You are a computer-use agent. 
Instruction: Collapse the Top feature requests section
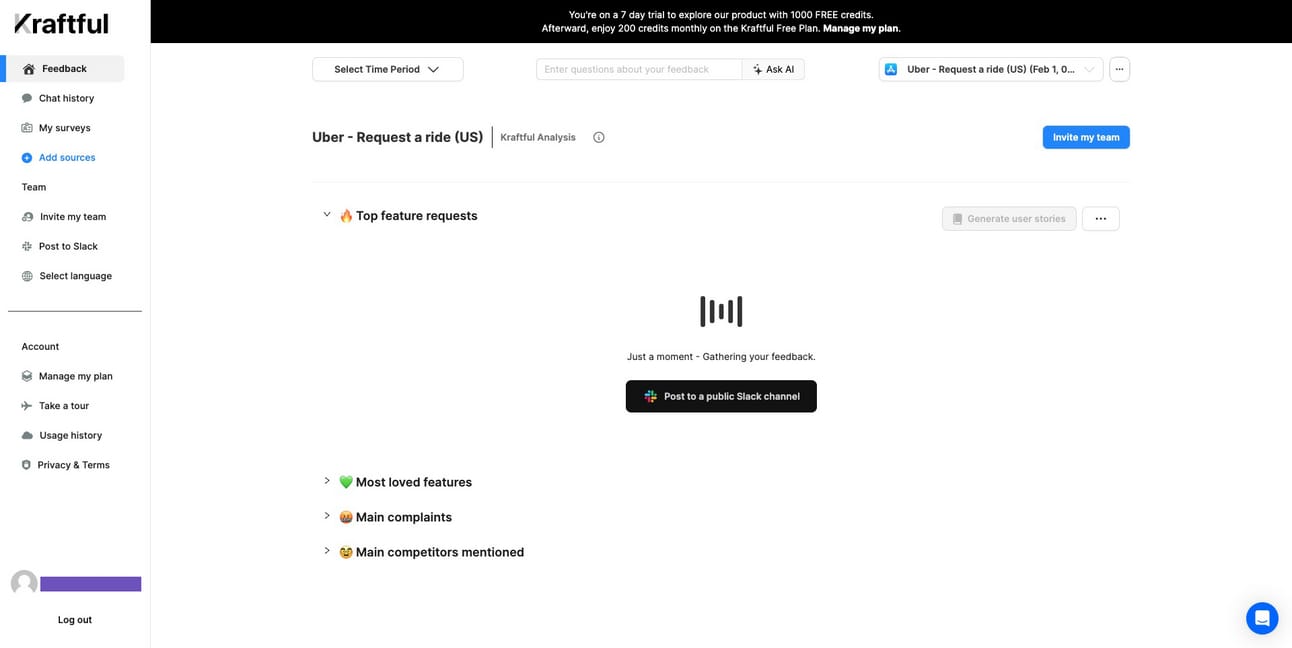click(x=327, y=215)
